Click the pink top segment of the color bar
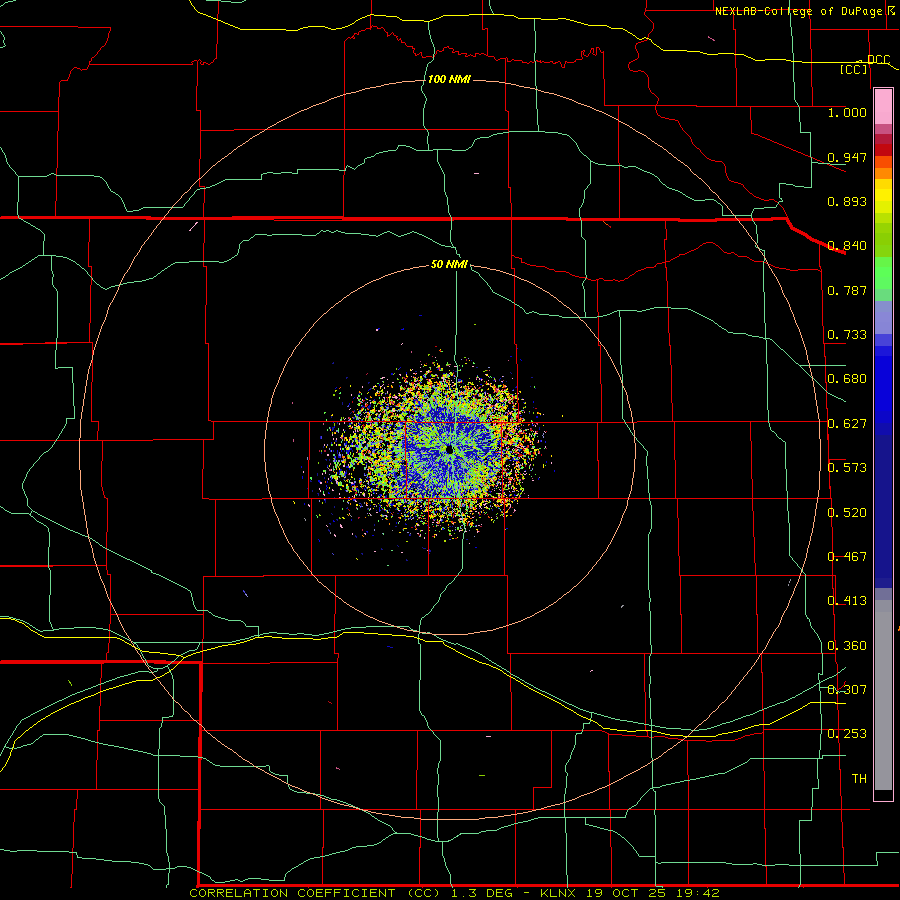 point(883,107)
